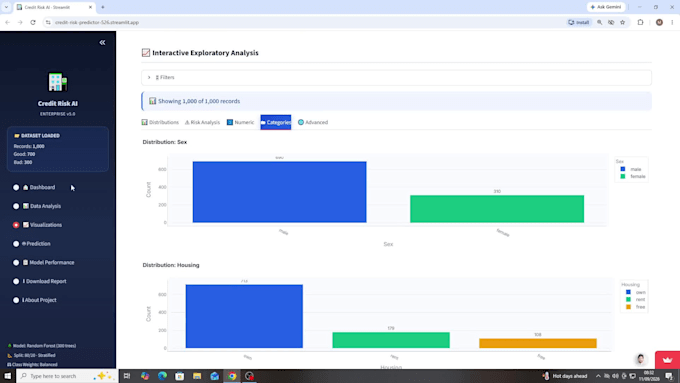Open the Windows Start menu
The height and width of the screenshot is (383, 680).
pos(7,376)
